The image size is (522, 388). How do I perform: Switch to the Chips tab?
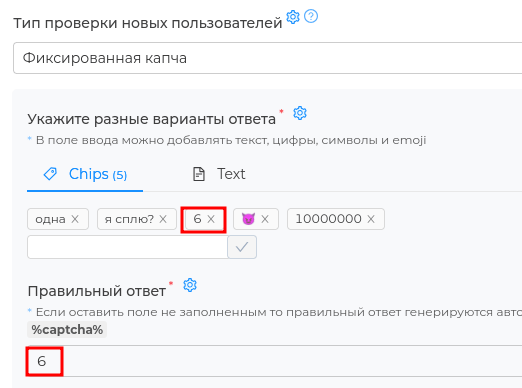[x=85, y=174]
